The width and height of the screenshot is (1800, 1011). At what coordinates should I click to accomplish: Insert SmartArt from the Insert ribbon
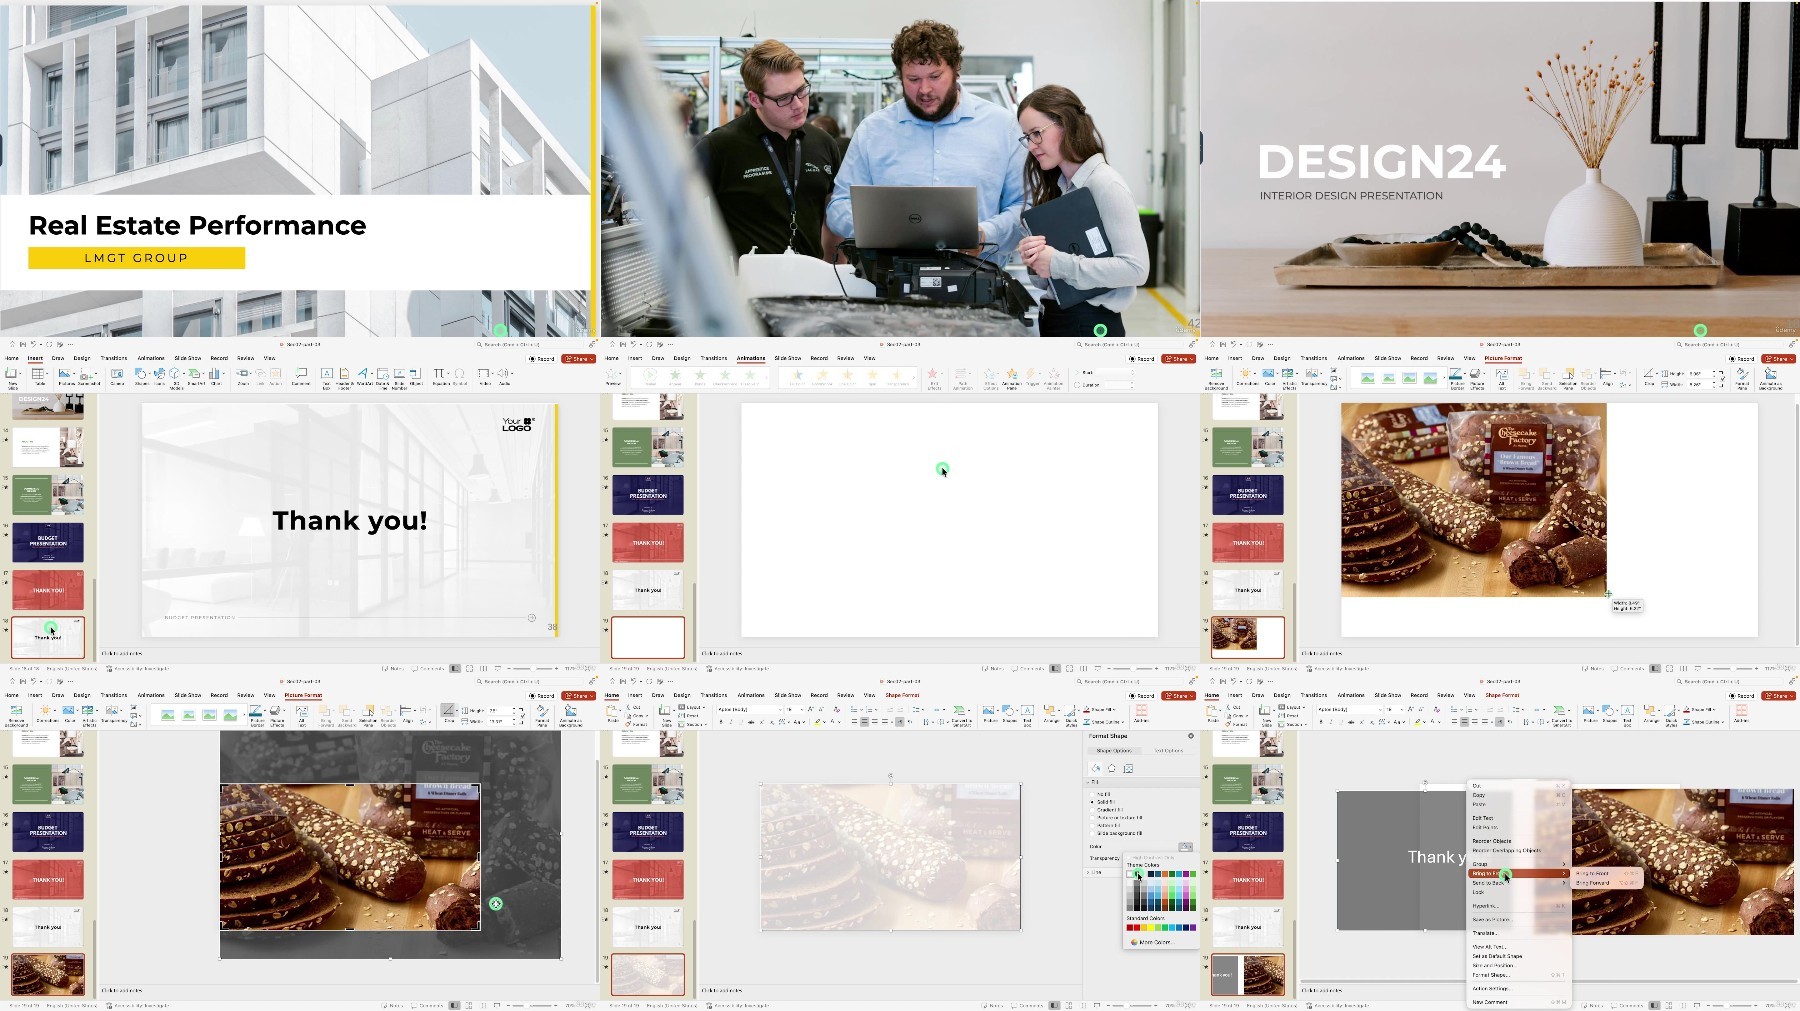click(196, 377)
